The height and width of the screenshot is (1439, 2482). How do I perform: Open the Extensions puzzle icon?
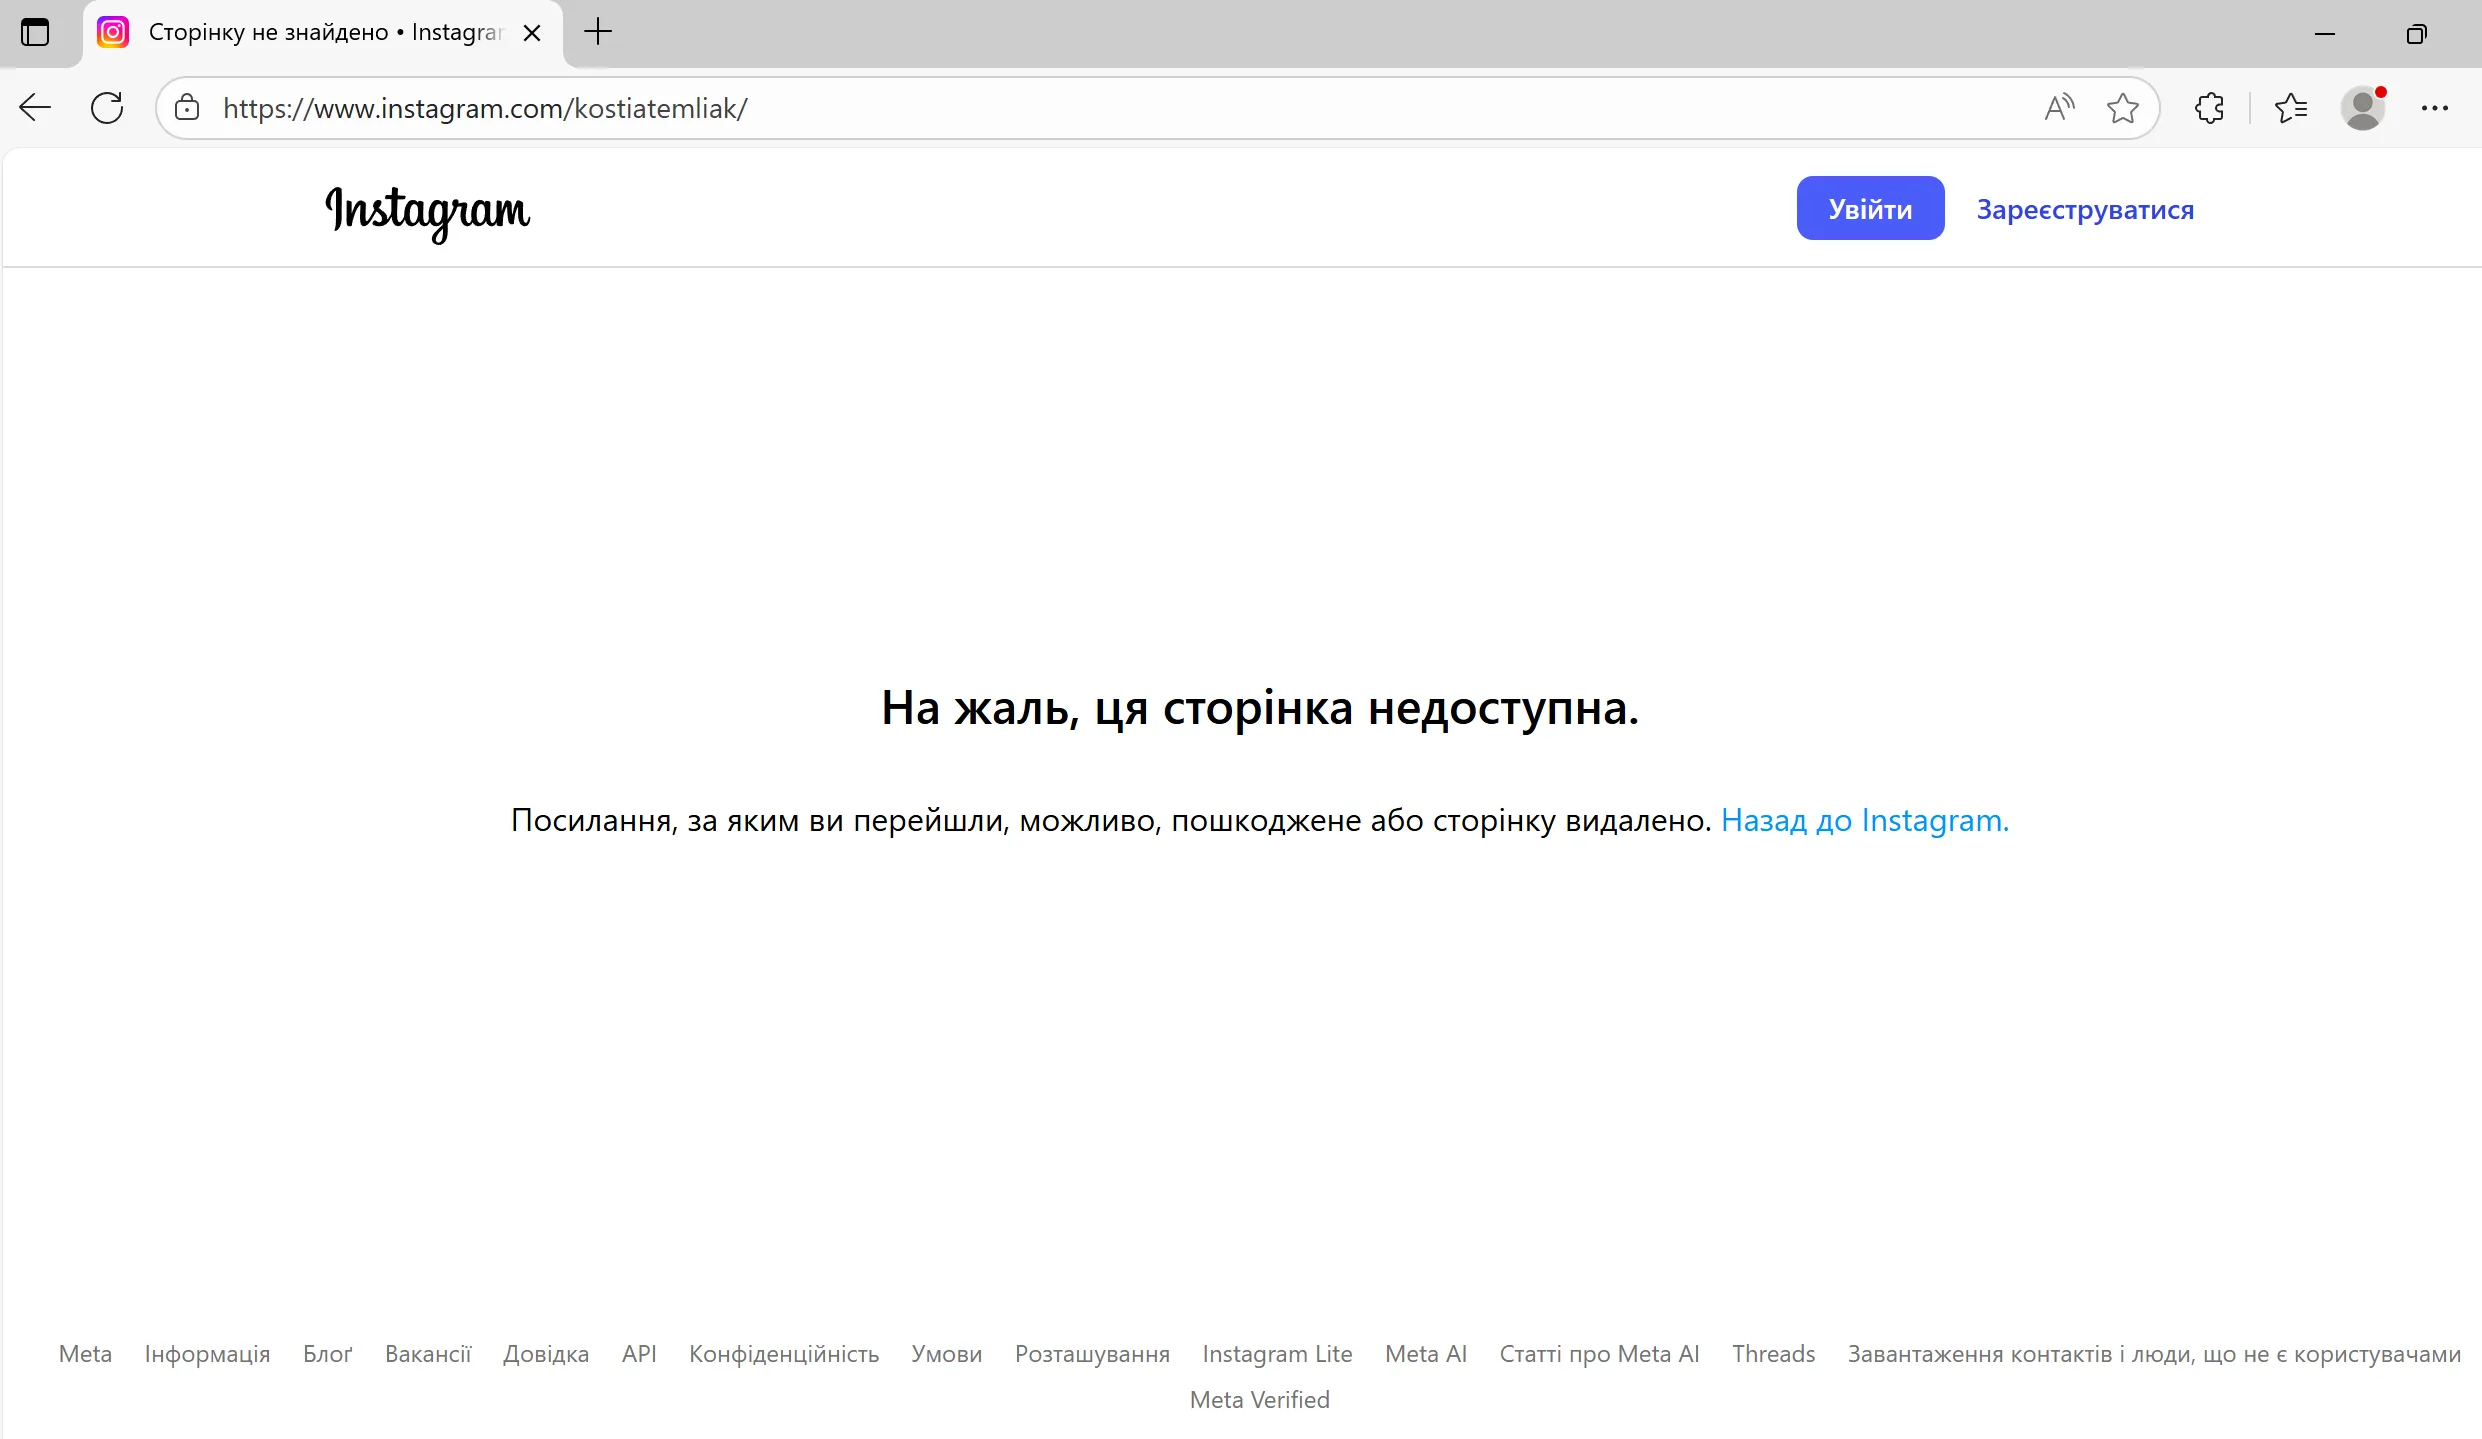[2209, 108]
